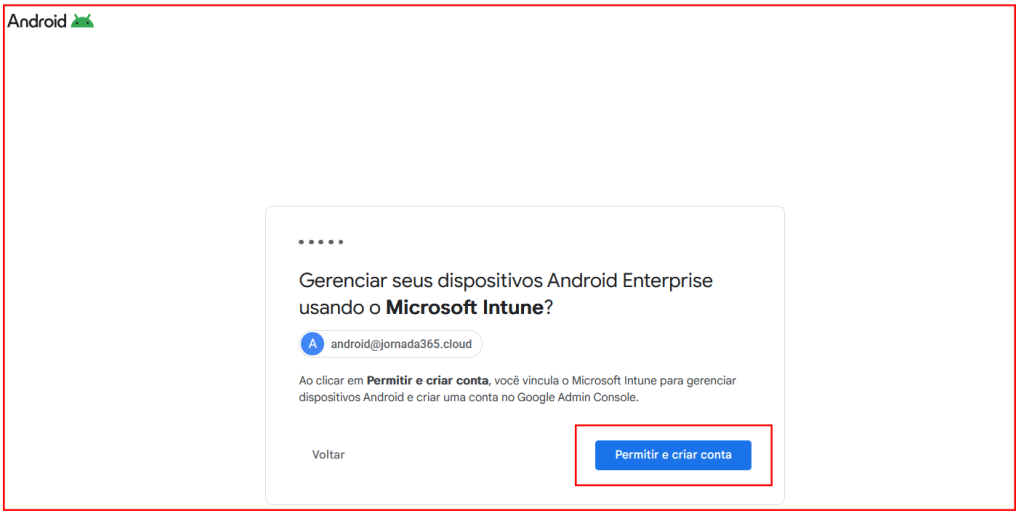Click "Ao clicar em" at description start
The image size is (1024, 516).
click(331, 380)
